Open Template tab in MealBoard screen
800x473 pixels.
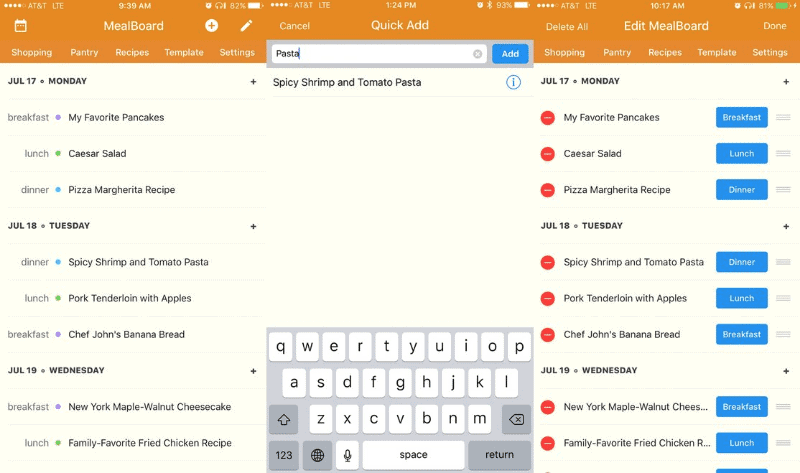point(184,53)
